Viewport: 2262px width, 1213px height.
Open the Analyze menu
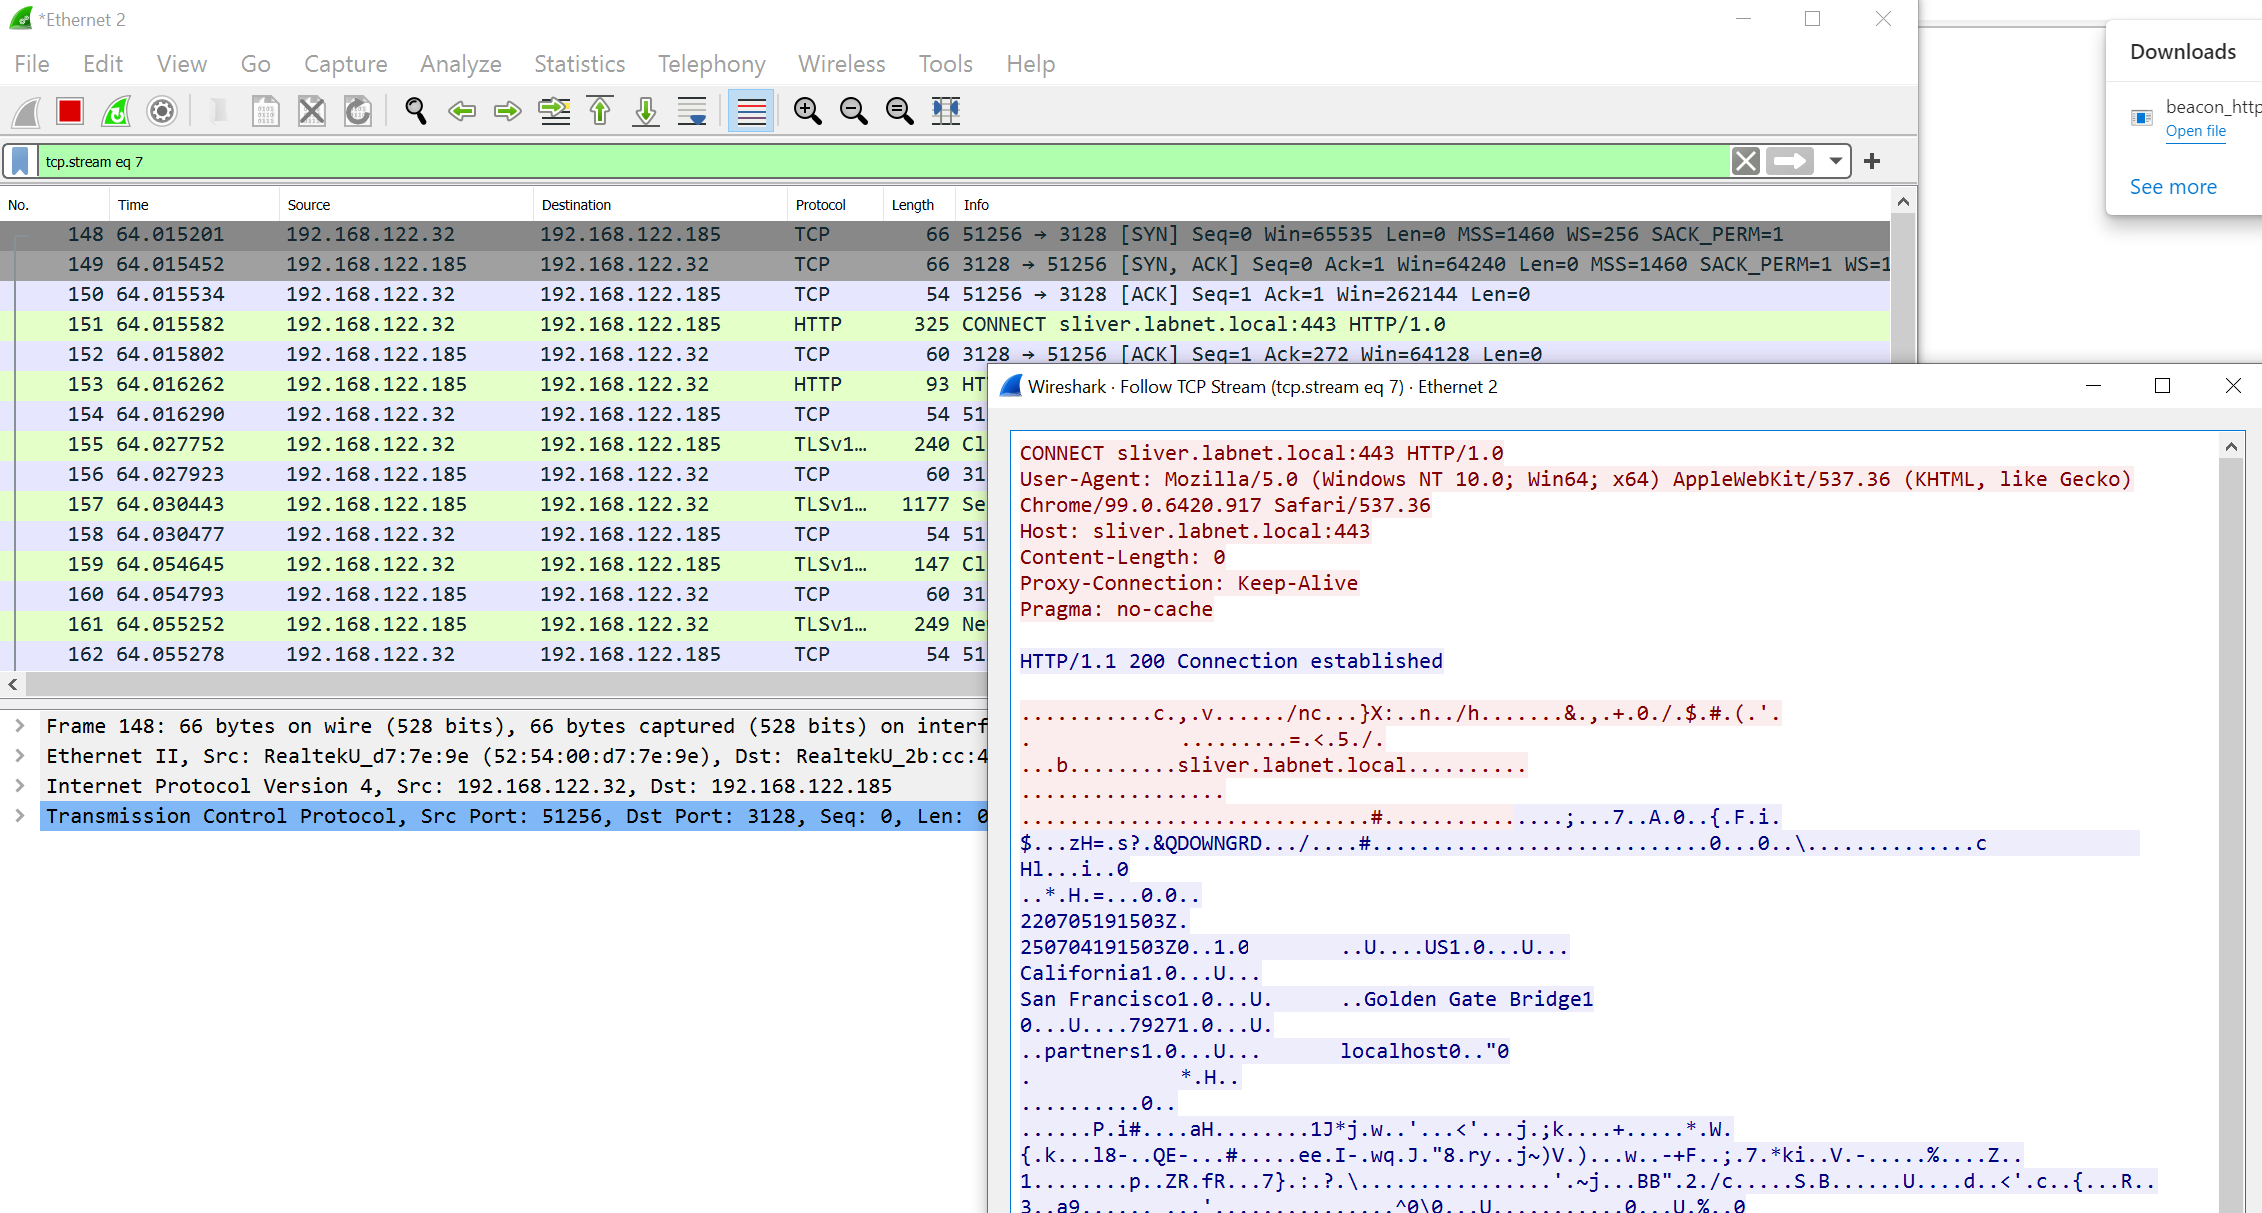(461, 64)
